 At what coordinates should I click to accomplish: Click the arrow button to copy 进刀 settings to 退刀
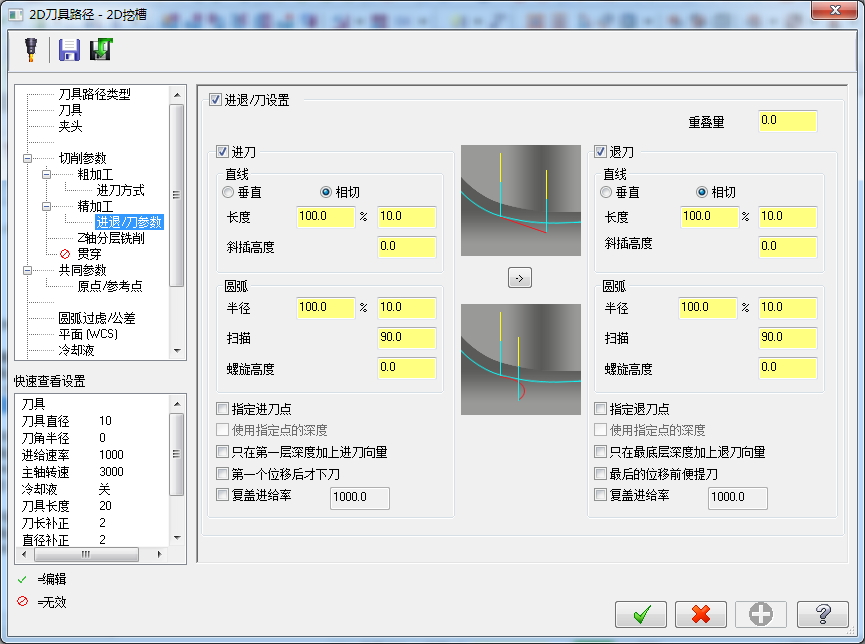519,277
